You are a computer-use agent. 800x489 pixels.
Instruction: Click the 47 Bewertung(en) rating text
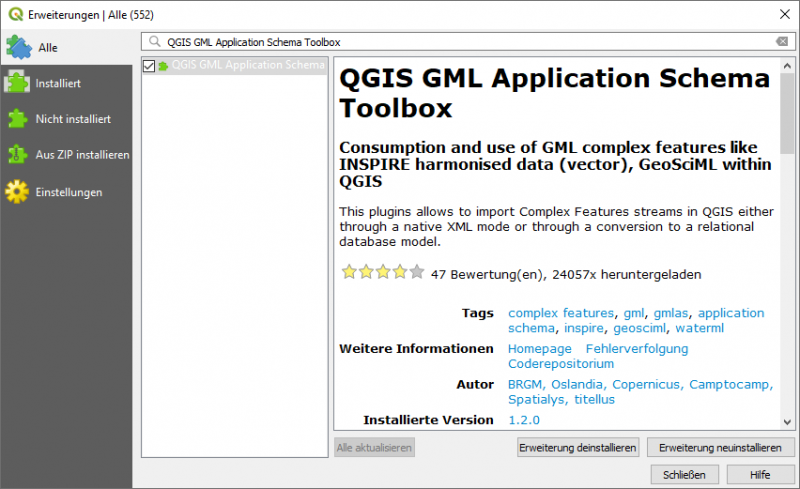[x=488, y=275]
